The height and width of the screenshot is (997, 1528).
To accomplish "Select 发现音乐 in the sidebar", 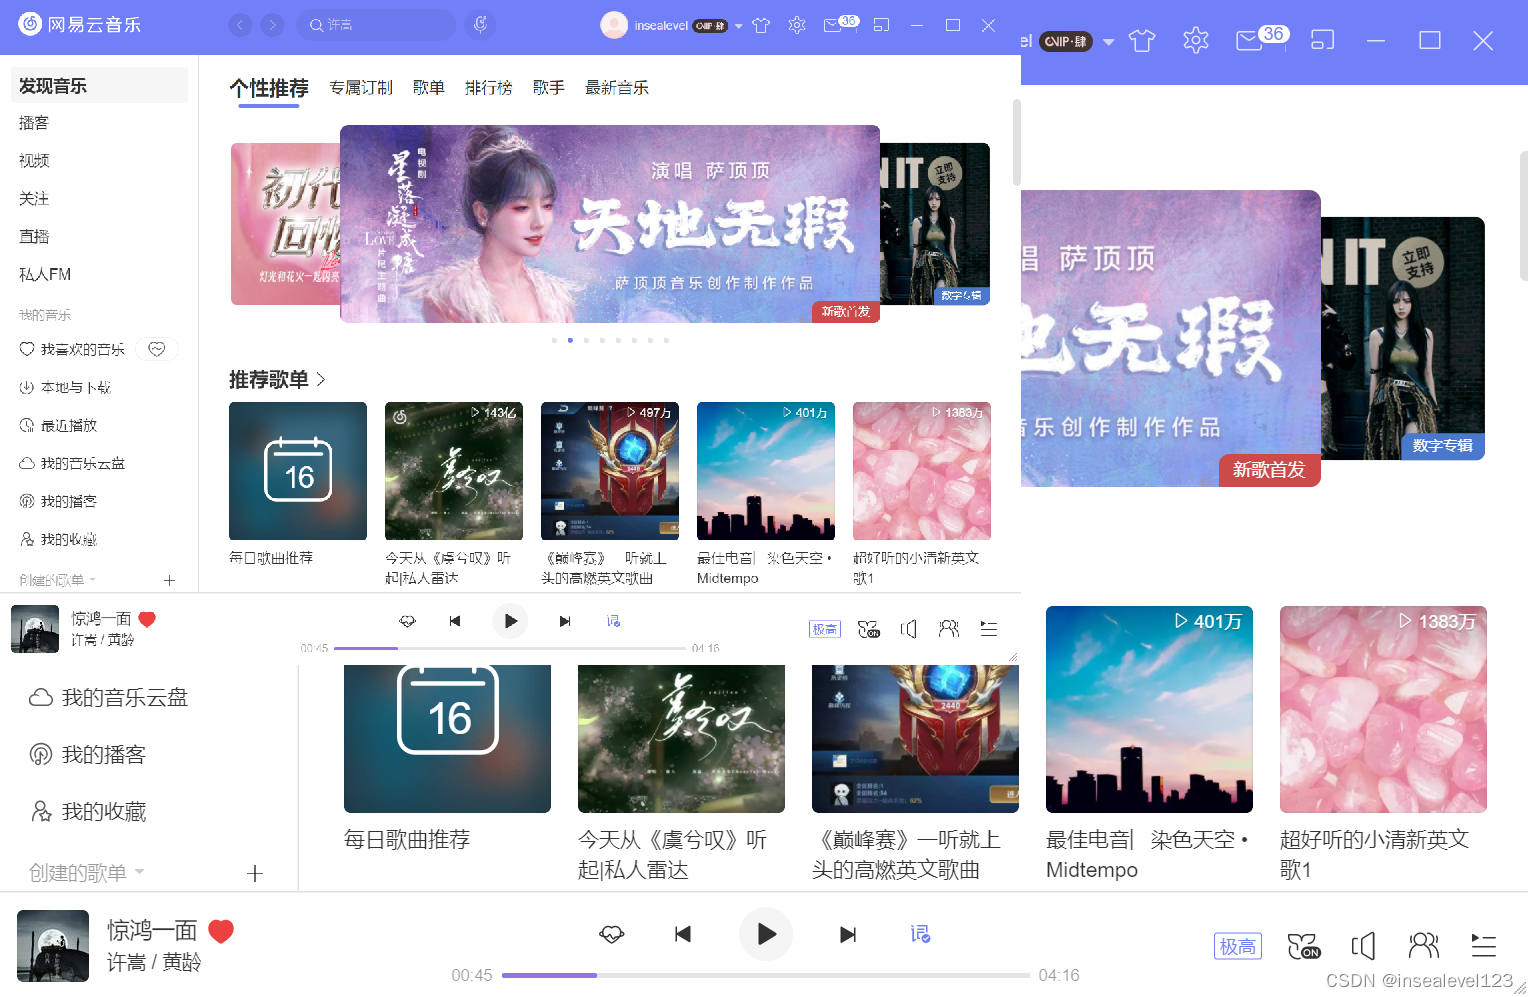I will 99,85.
